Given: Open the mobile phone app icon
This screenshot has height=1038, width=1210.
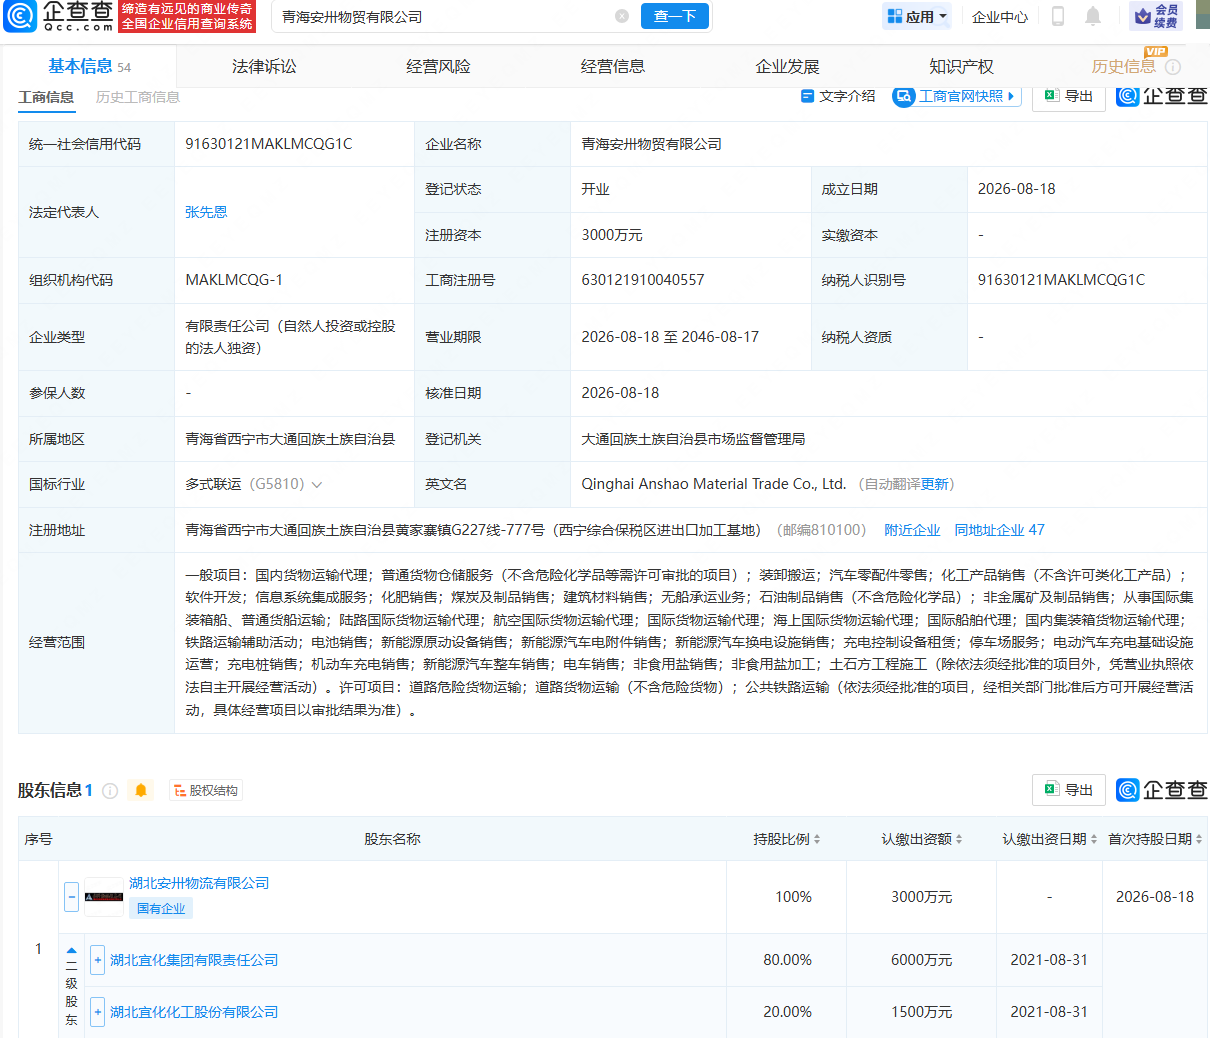Looking at the screenshot, I should tap(1058, 16).
